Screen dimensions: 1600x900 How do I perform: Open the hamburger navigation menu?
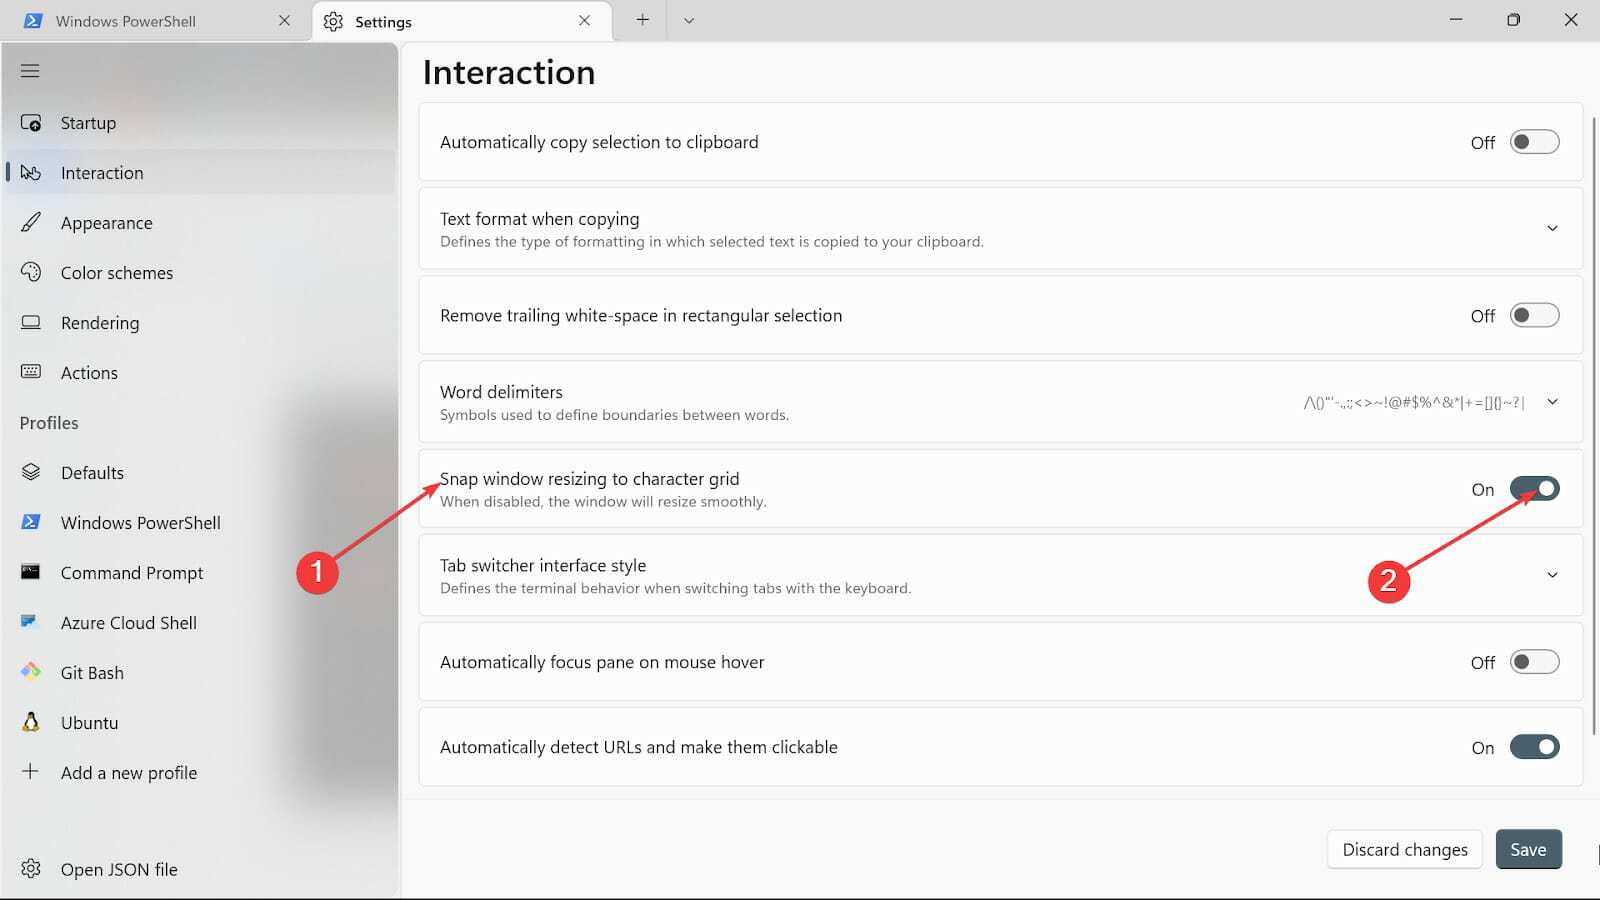point(30,71)
